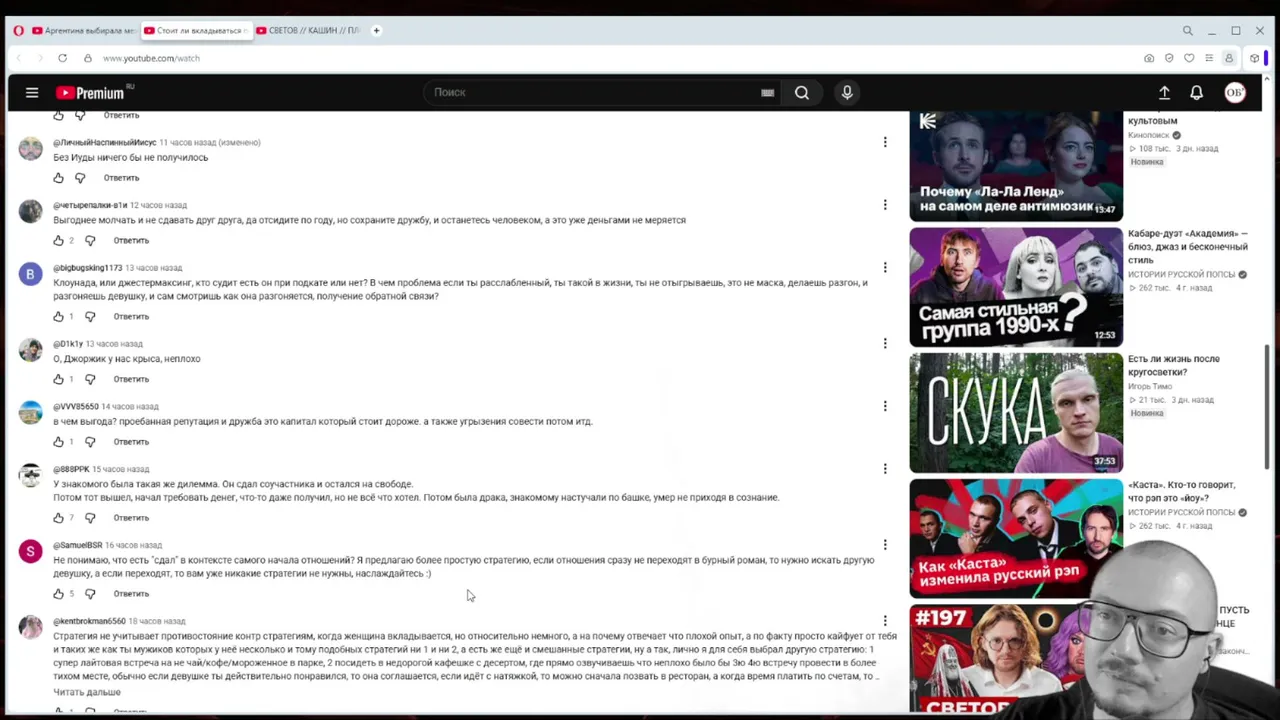Open avatar of commenter @SamuelBSR

tap(31, 551)
